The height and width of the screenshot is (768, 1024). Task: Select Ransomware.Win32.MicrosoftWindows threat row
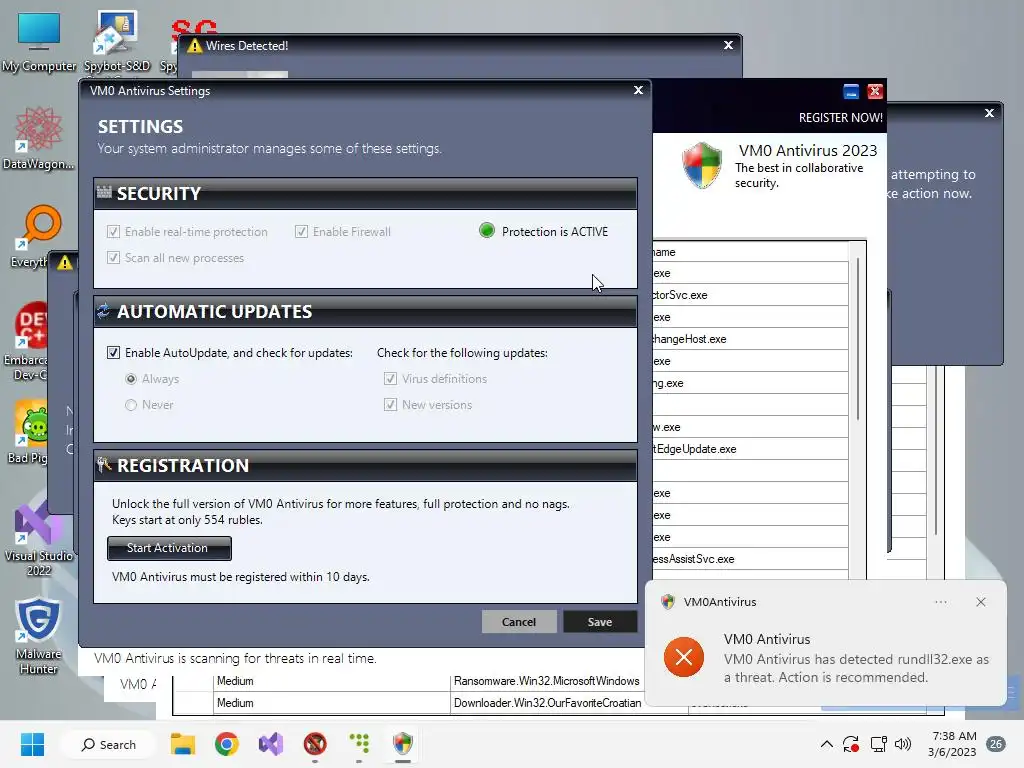[x=546, y=681]
